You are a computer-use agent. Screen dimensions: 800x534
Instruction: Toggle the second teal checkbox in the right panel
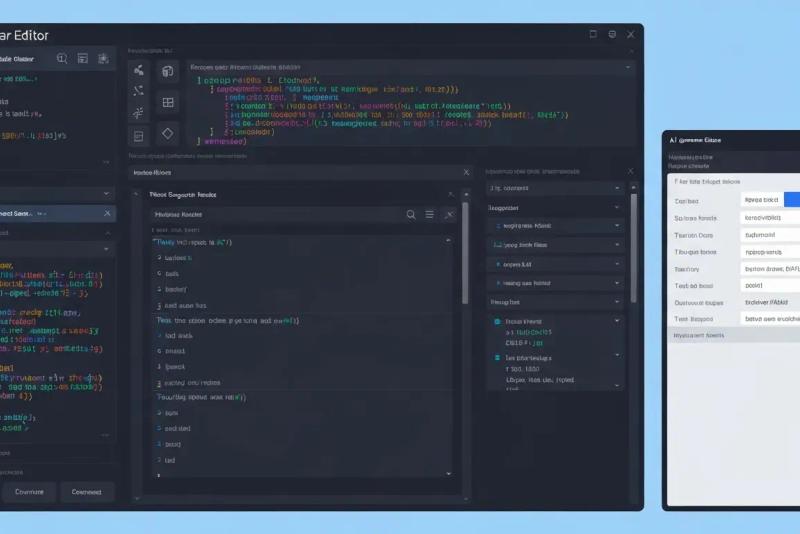coord(497,358)
